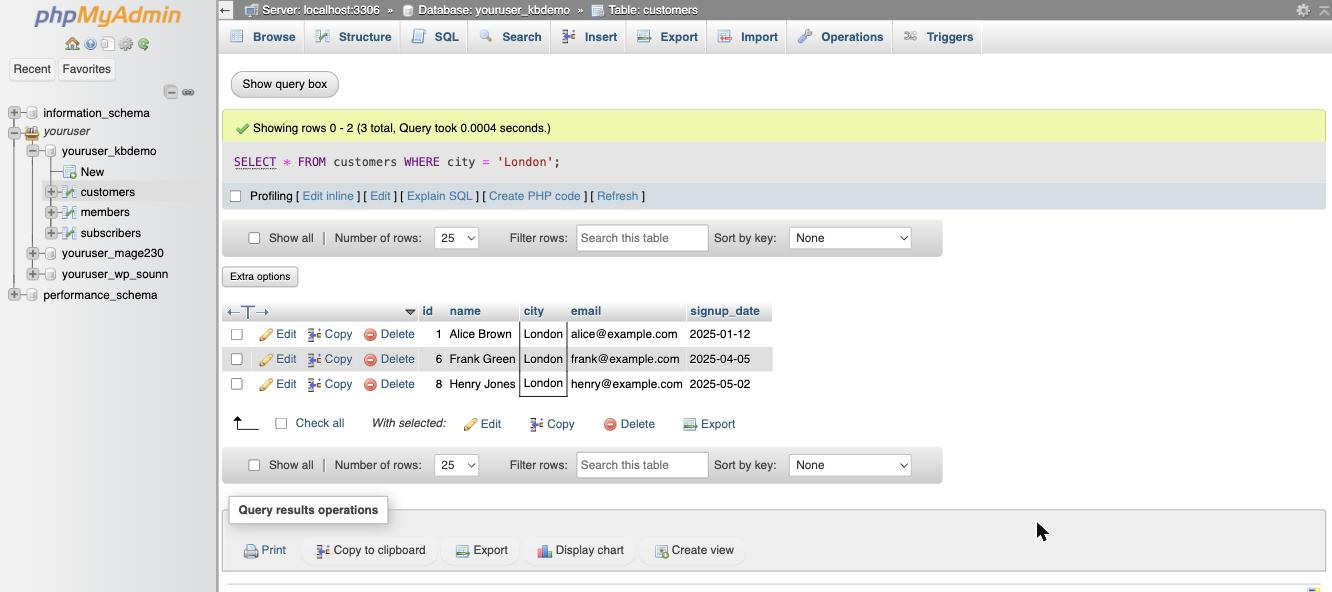Tick the Check all checkbox
This screenshot has width=1332, height=592.
[x=281, y=424]
